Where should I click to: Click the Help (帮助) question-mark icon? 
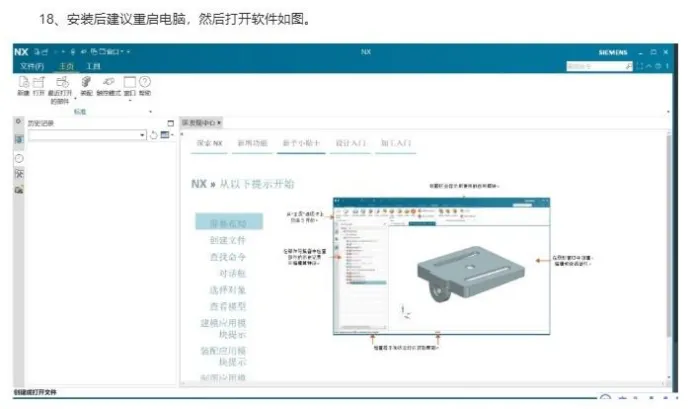click(x=145, y=82)
